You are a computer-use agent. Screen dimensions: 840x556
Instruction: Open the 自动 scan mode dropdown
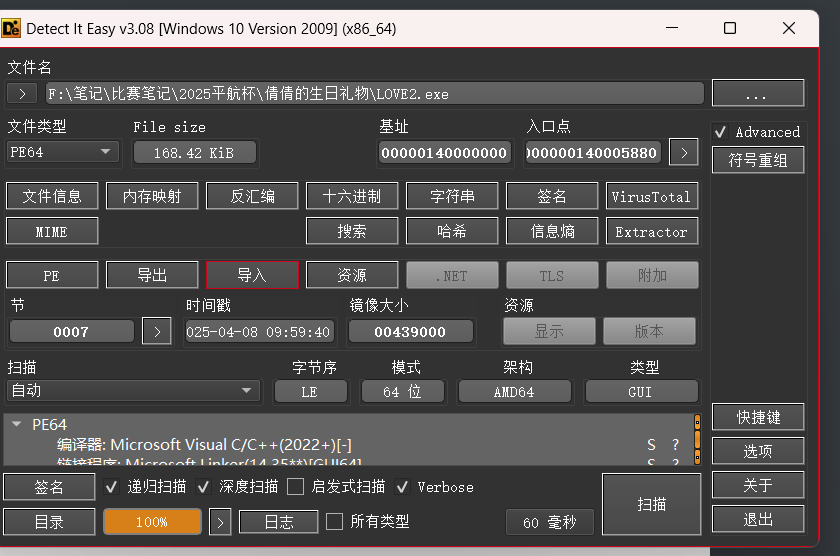132,391
